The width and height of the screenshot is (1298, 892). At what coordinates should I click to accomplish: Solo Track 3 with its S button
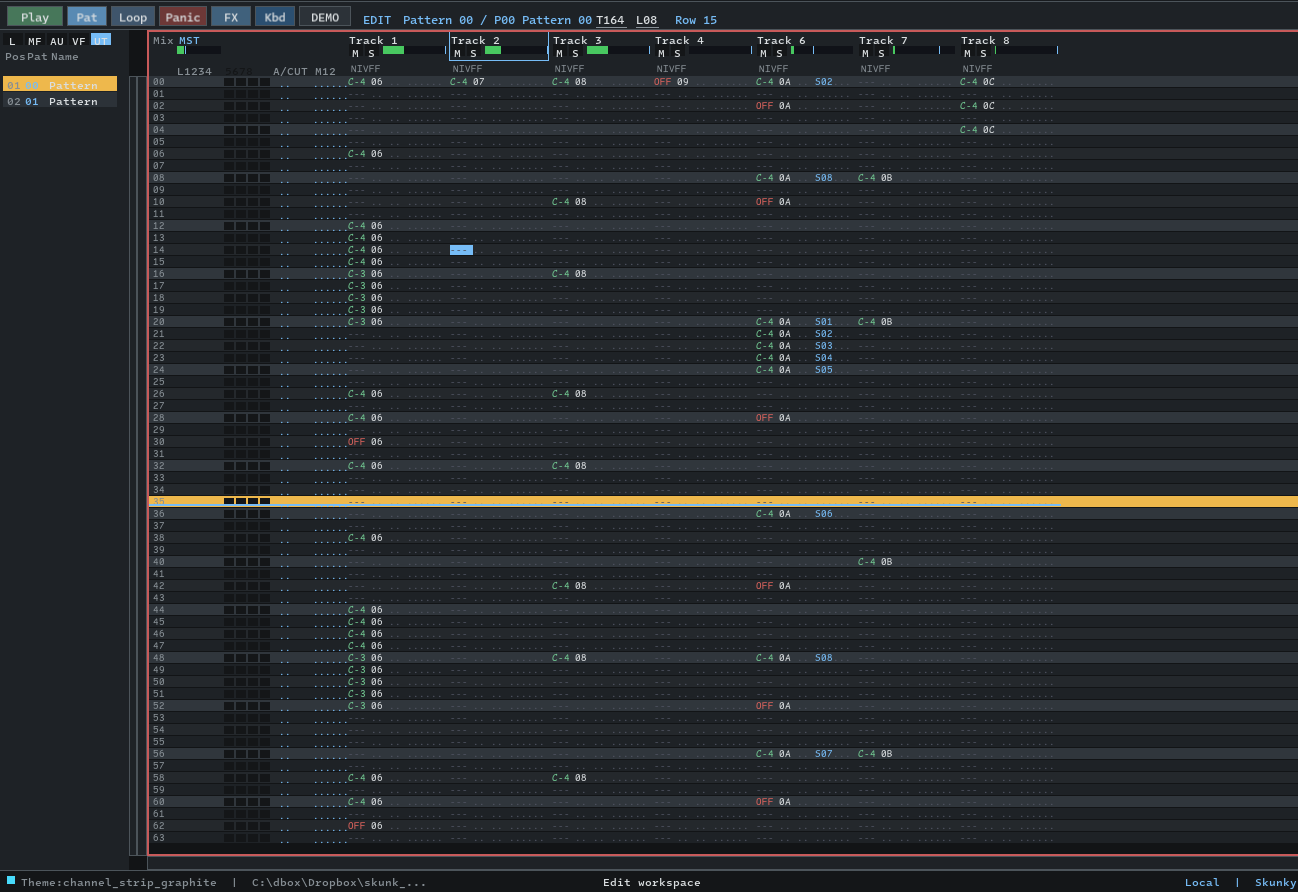[575, 53]
